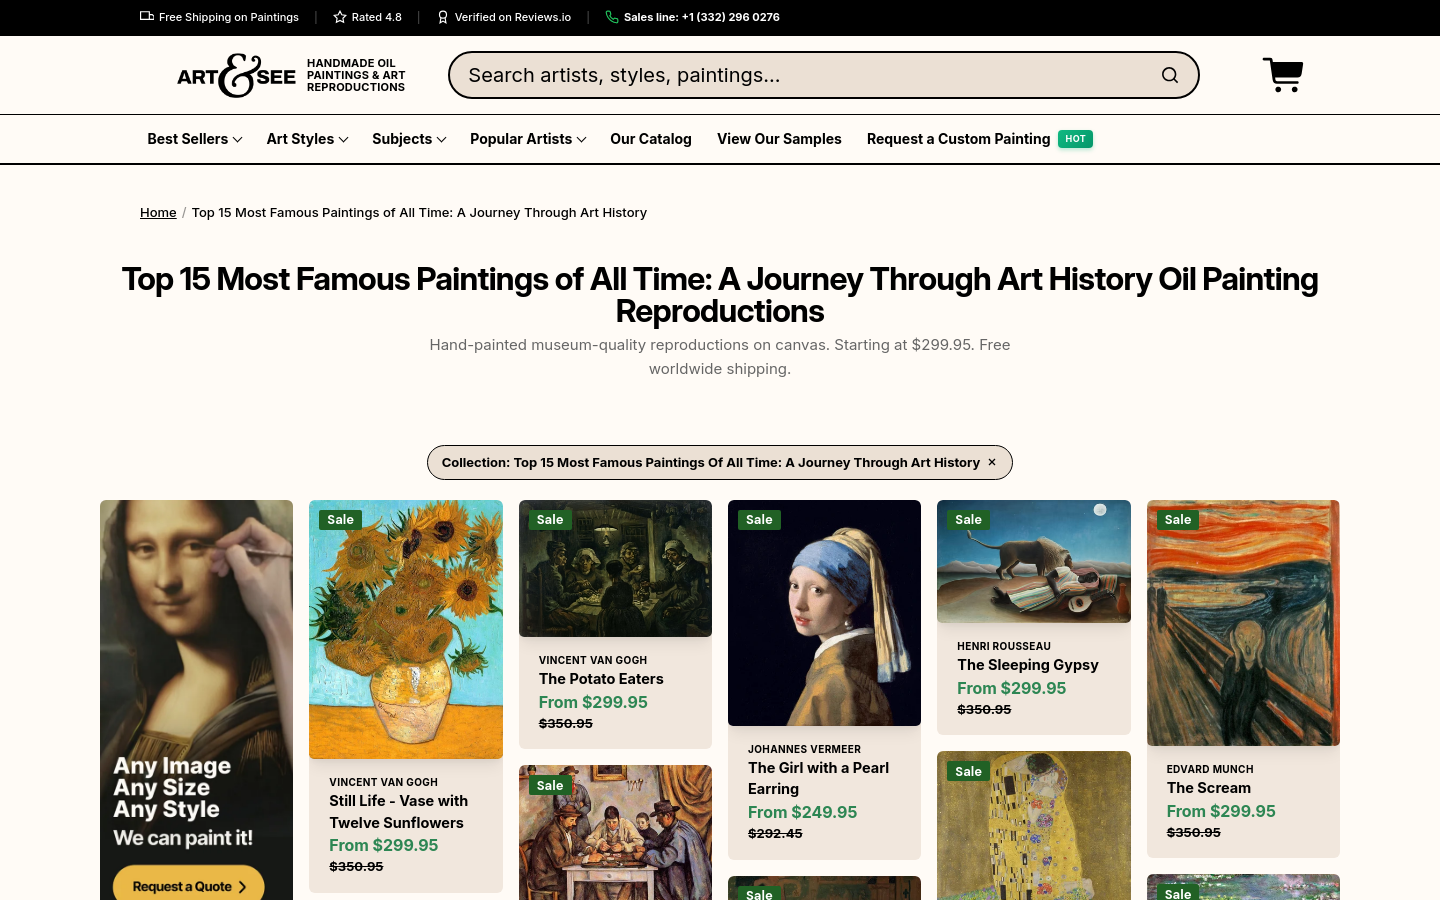Open The Potato Eaters painting image
Image resolution: width=1440 pixels, height=900 pixels.
tap(615, 568)
